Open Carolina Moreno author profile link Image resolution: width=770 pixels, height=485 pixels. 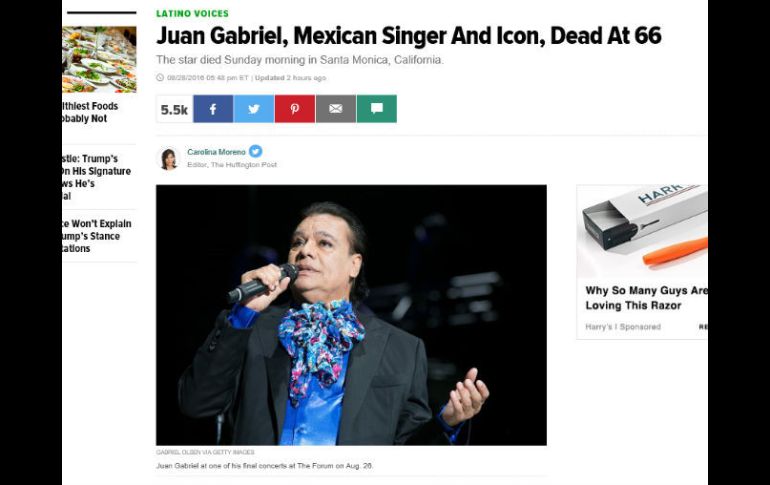[216, 152]
